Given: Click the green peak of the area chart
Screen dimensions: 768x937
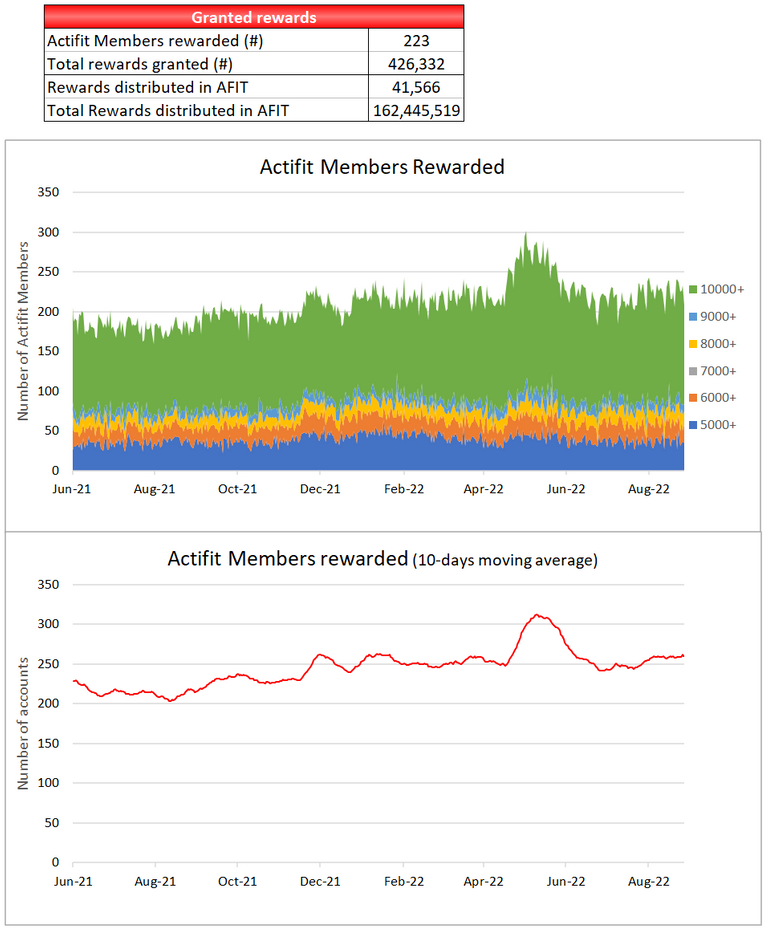Looking at the screenshot, I should [x=525, y=235].
